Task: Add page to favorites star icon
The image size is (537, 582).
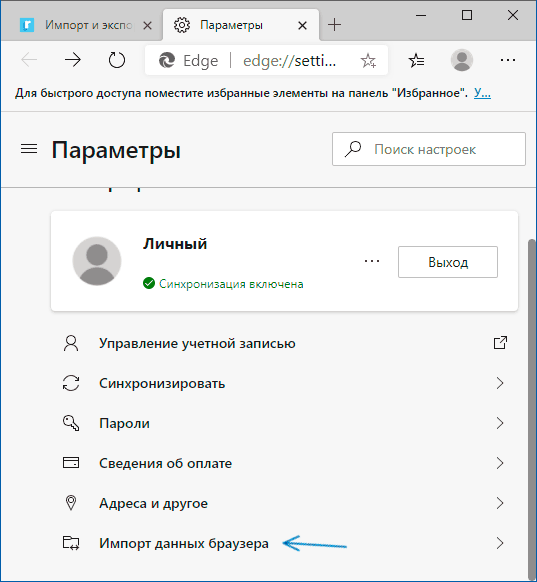Action: coord(368,61)
